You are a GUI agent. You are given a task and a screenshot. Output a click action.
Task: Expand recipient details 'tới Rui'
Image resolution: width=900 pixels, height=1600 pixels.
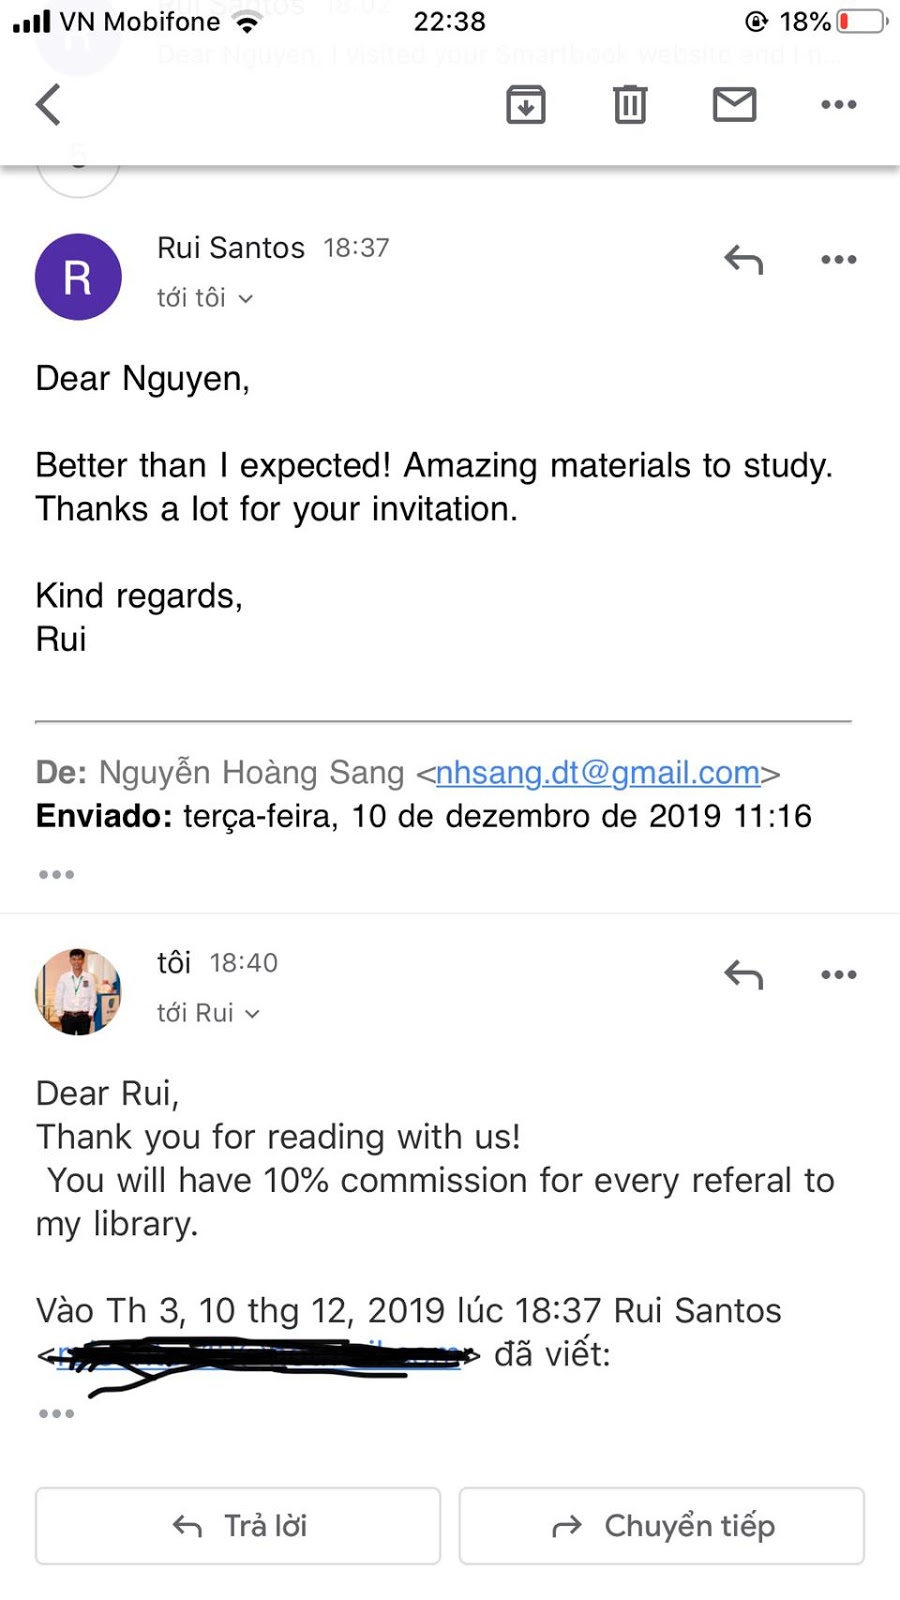[x=208, y=1013]
